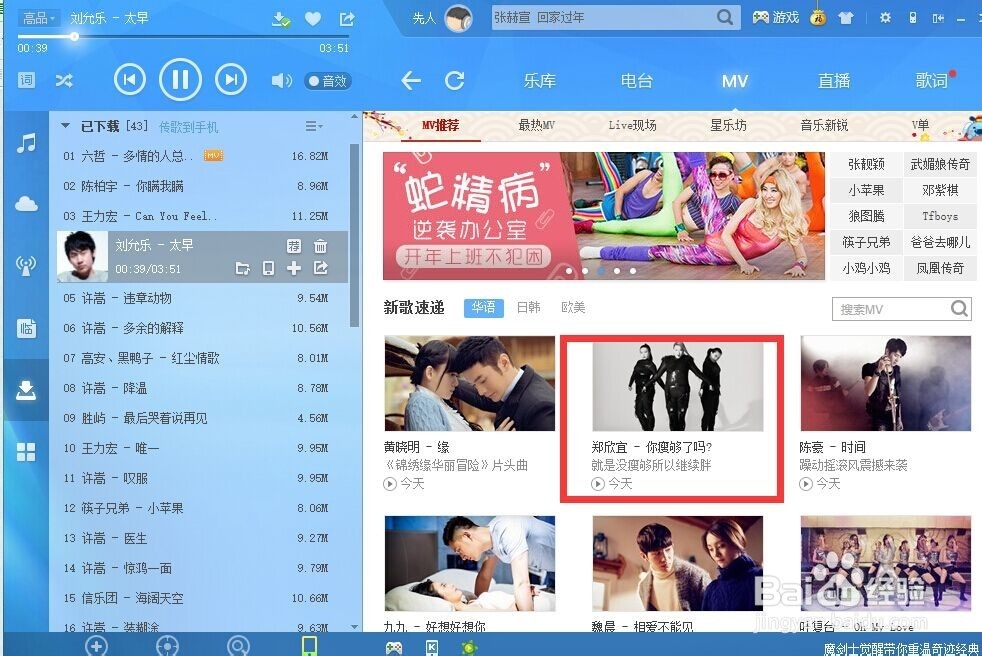Open download manager sidebar icon

click(26, 390)
